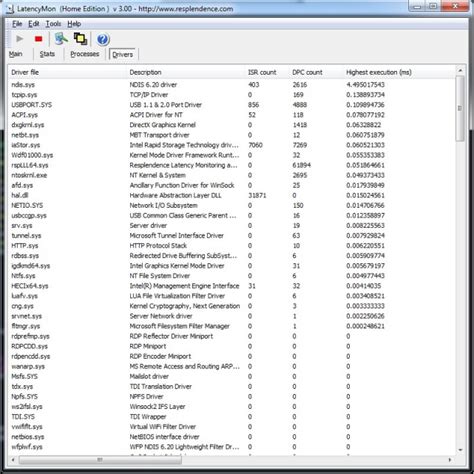Select the luafv.sys driver row

[x=231, y=296]
